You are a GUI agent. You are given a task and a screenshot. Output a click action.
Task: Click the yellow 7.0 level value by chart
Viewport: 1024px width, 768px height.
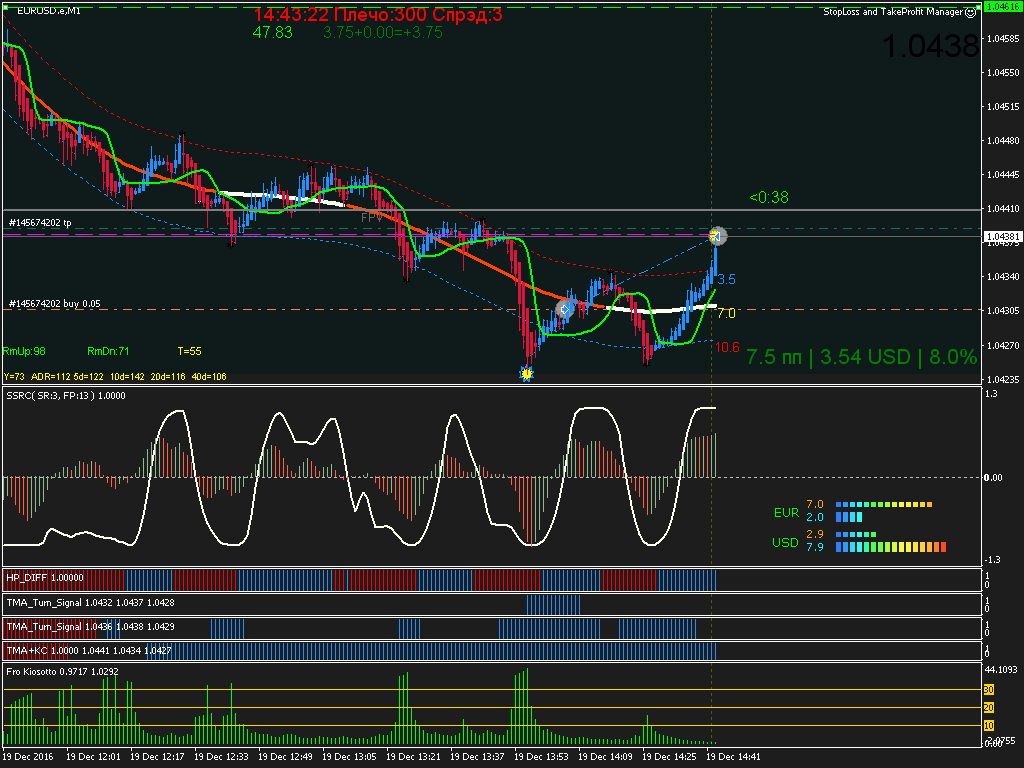coord(726,313)
